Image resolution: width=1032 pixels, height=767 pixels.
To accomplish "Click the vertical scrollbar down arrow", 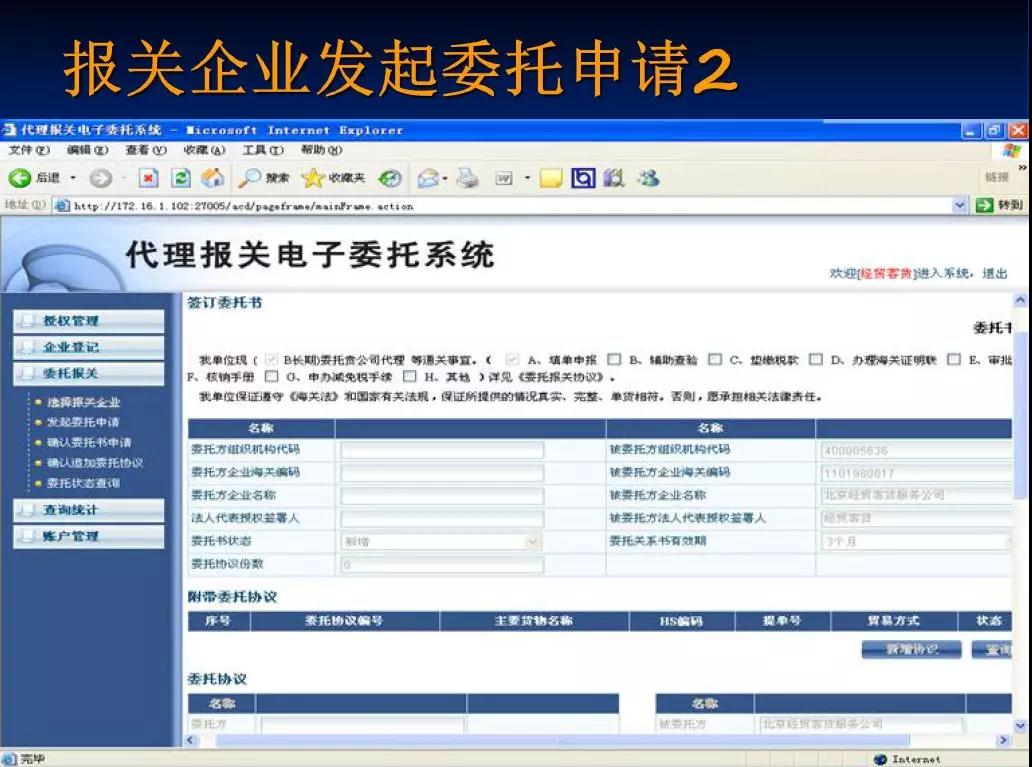I will click(1021, 726).
